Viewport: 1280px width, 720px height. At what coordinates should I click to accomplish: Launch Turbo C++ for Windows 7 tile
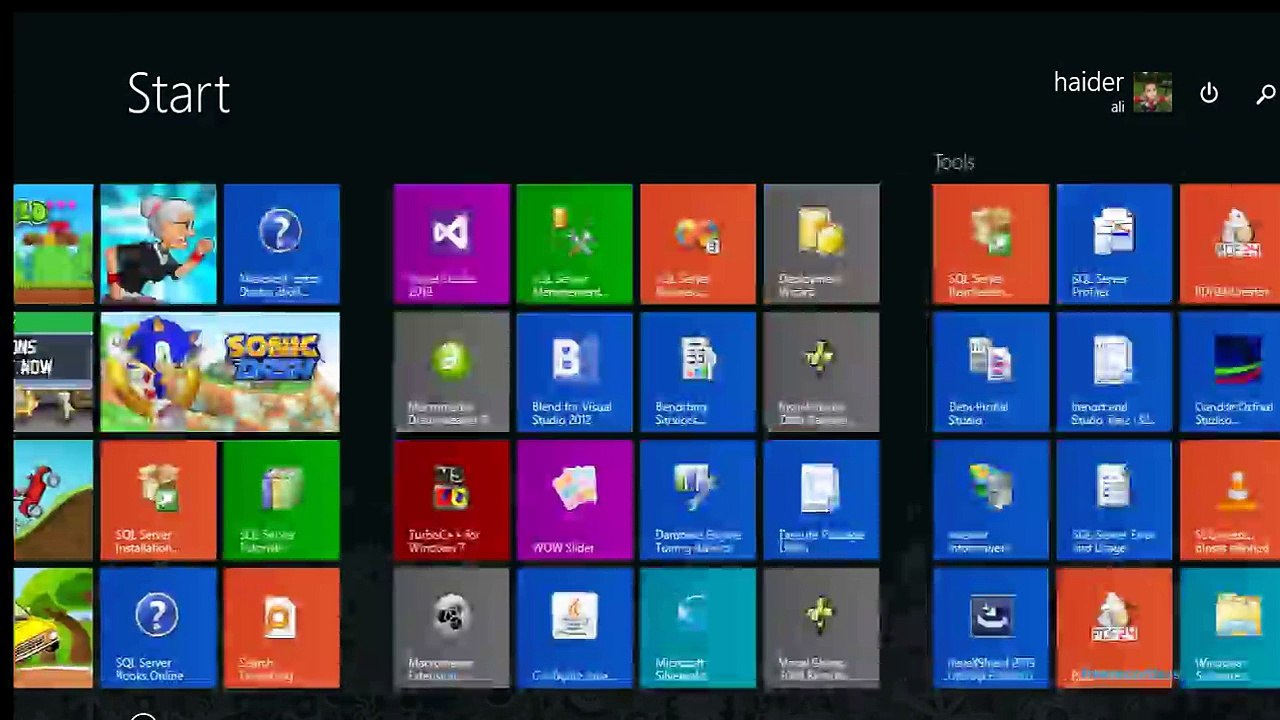pos(452,500)
